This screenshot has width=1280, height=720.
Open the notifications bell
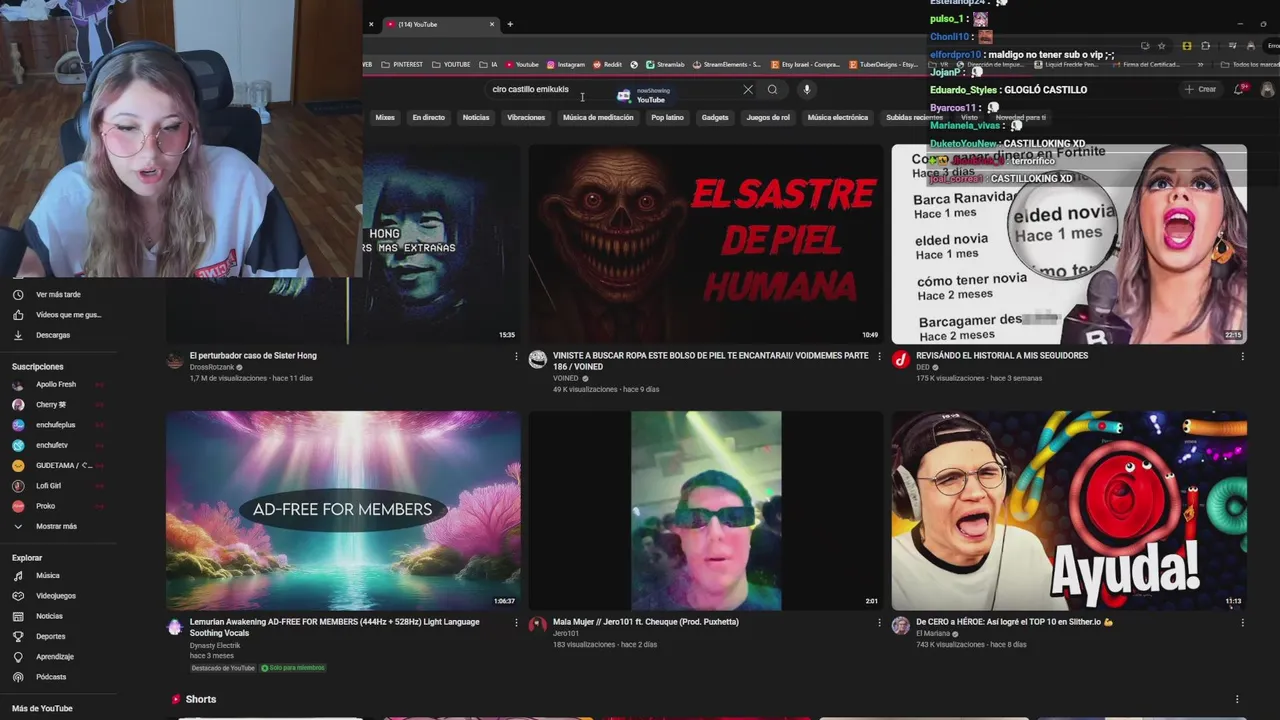pyautogui.click(x=1240, y=89)
